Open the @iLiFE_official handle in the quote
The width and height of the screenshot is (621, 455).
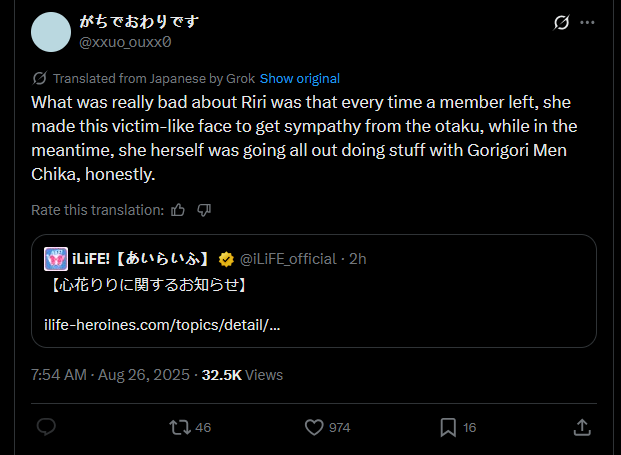click(288, 259)
